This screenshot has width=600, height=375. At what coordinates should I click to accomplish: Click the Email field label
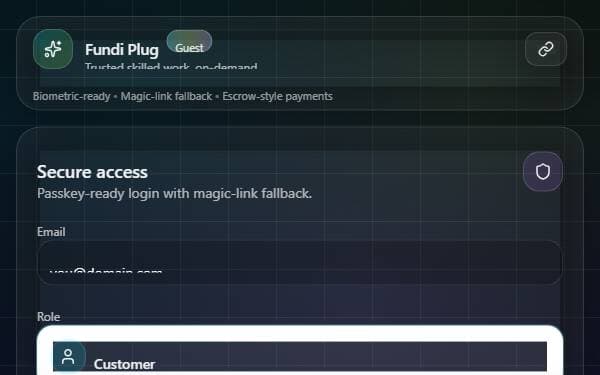pyautogui.click(x=51, y=232)
